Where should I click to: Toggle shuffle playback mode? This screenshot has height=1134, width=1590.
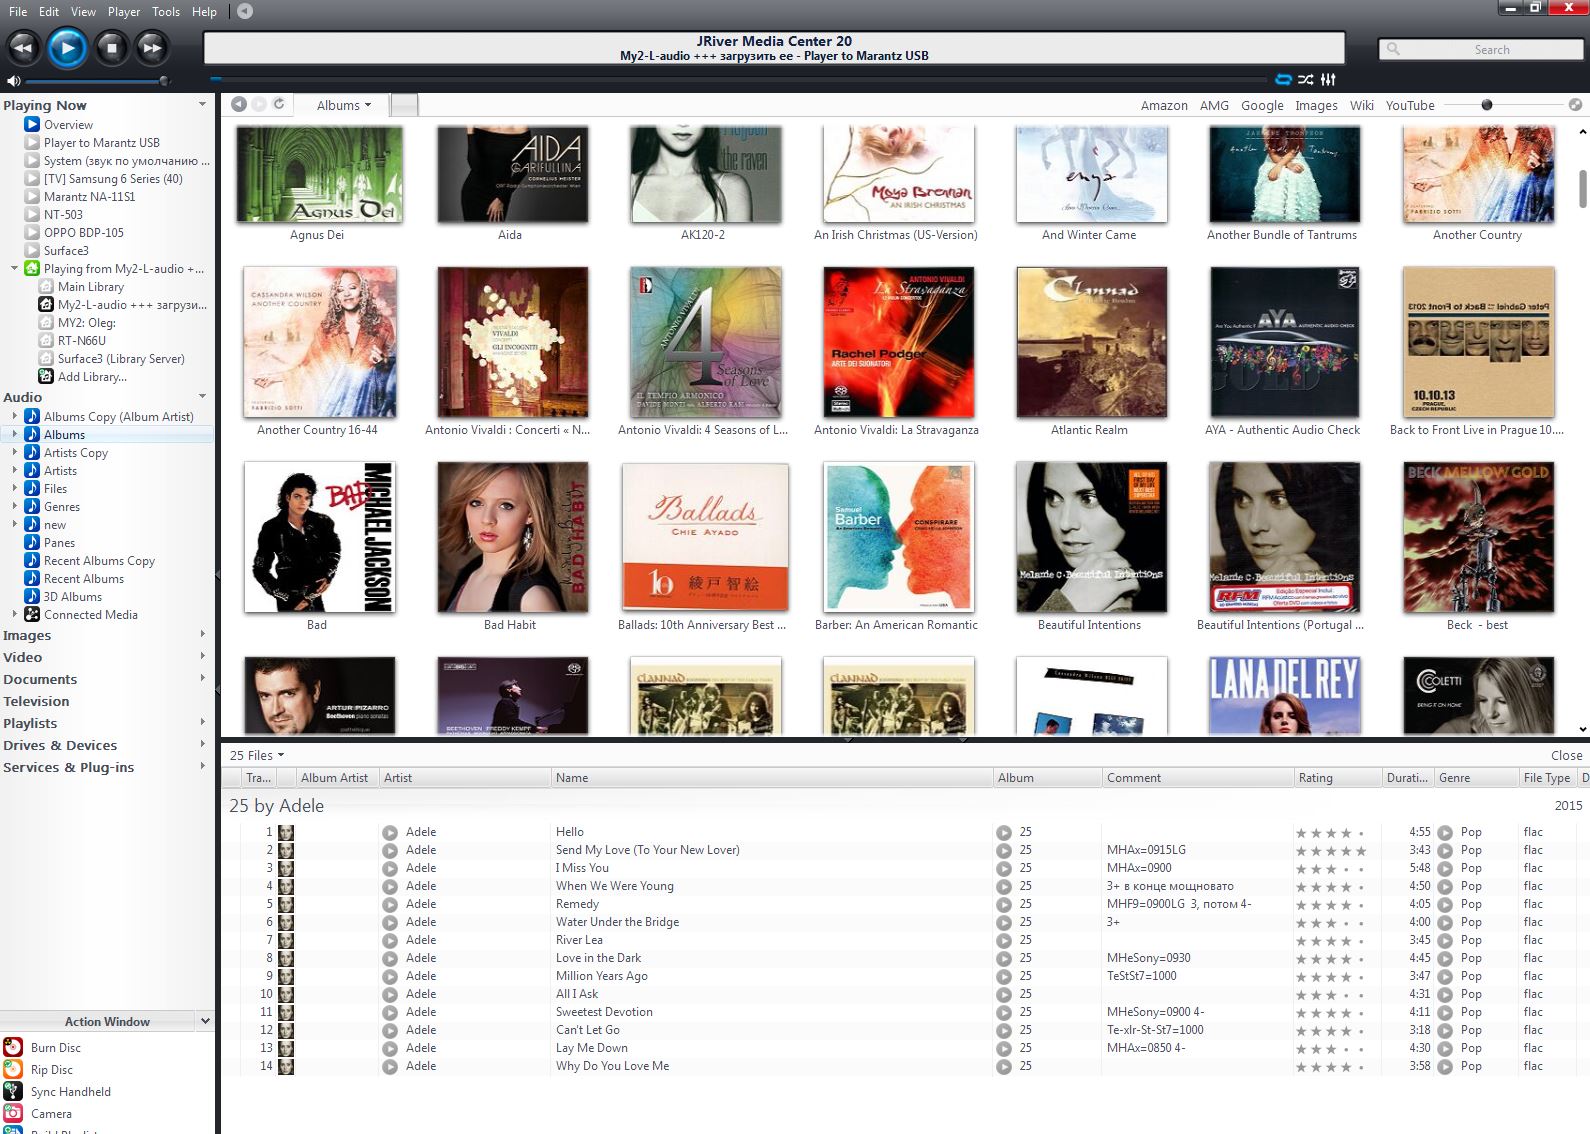(x=1306, y=80)
